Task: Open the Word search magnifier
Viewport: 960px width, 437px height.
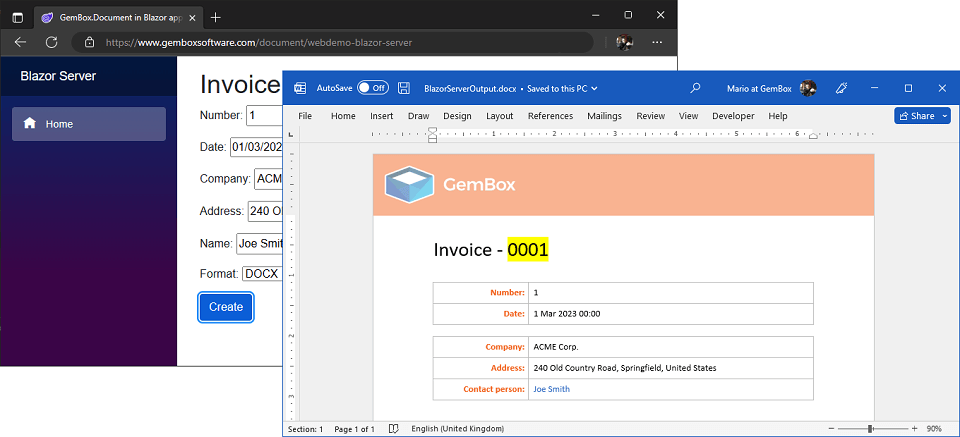Action: 695,88
